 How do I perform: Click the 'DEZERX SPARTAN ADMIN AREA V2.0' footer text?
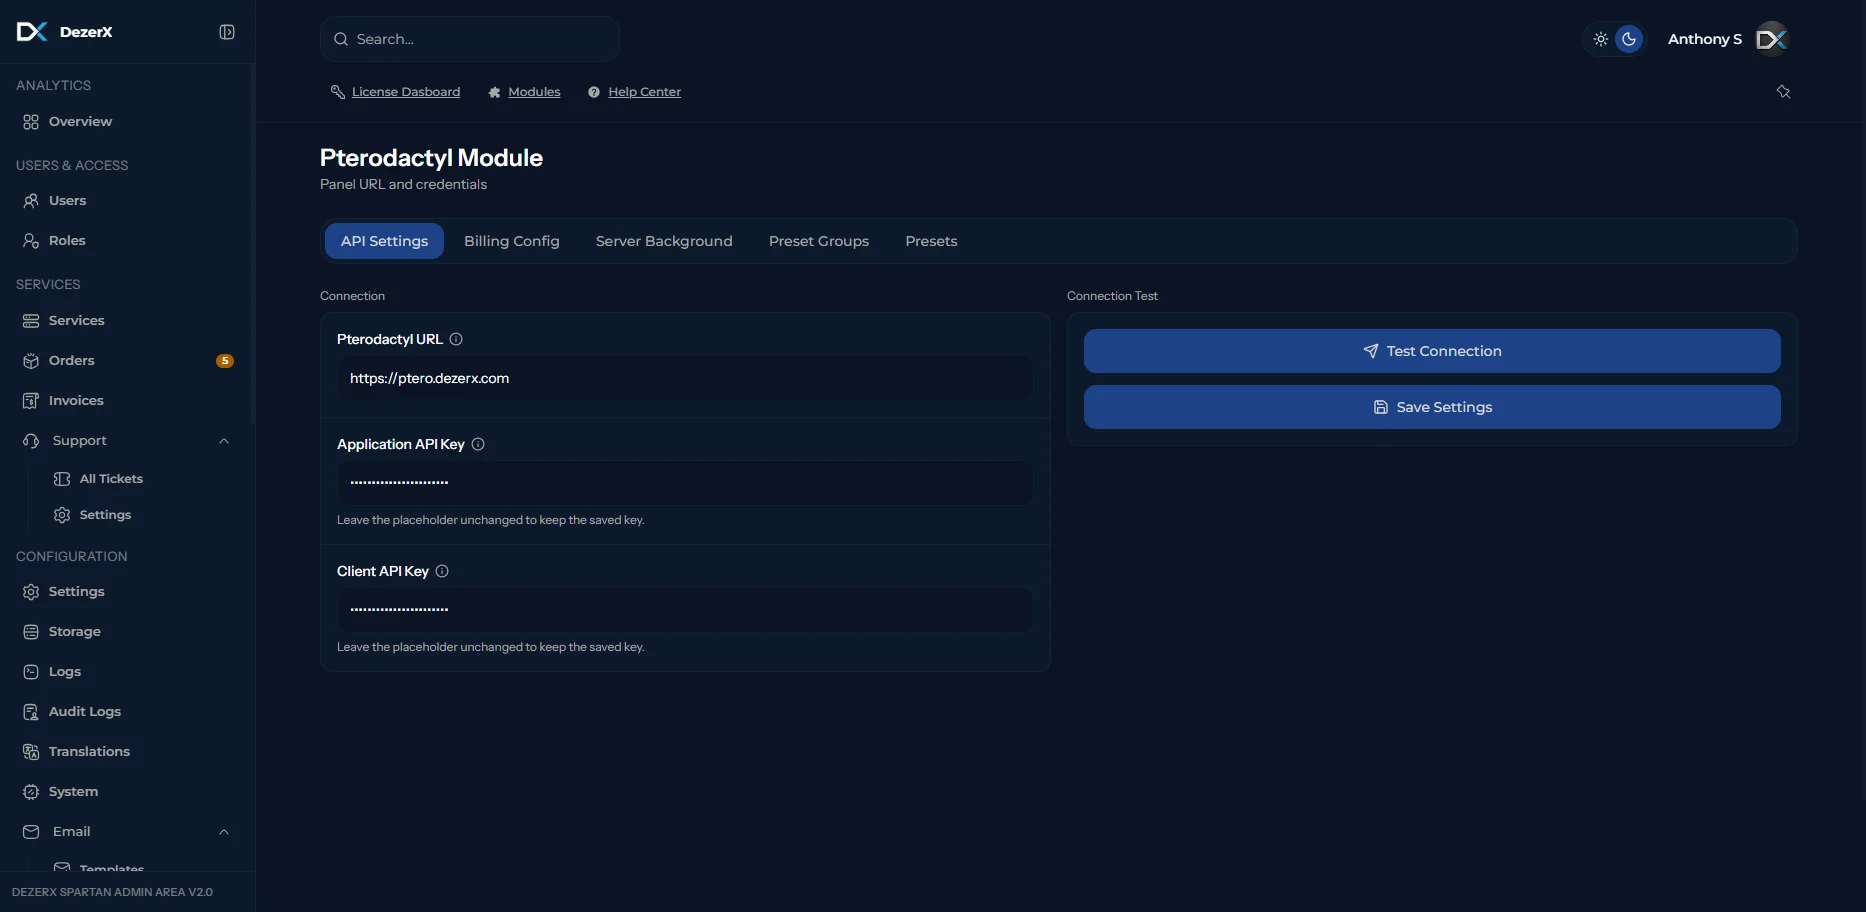[x=112, y=892]
